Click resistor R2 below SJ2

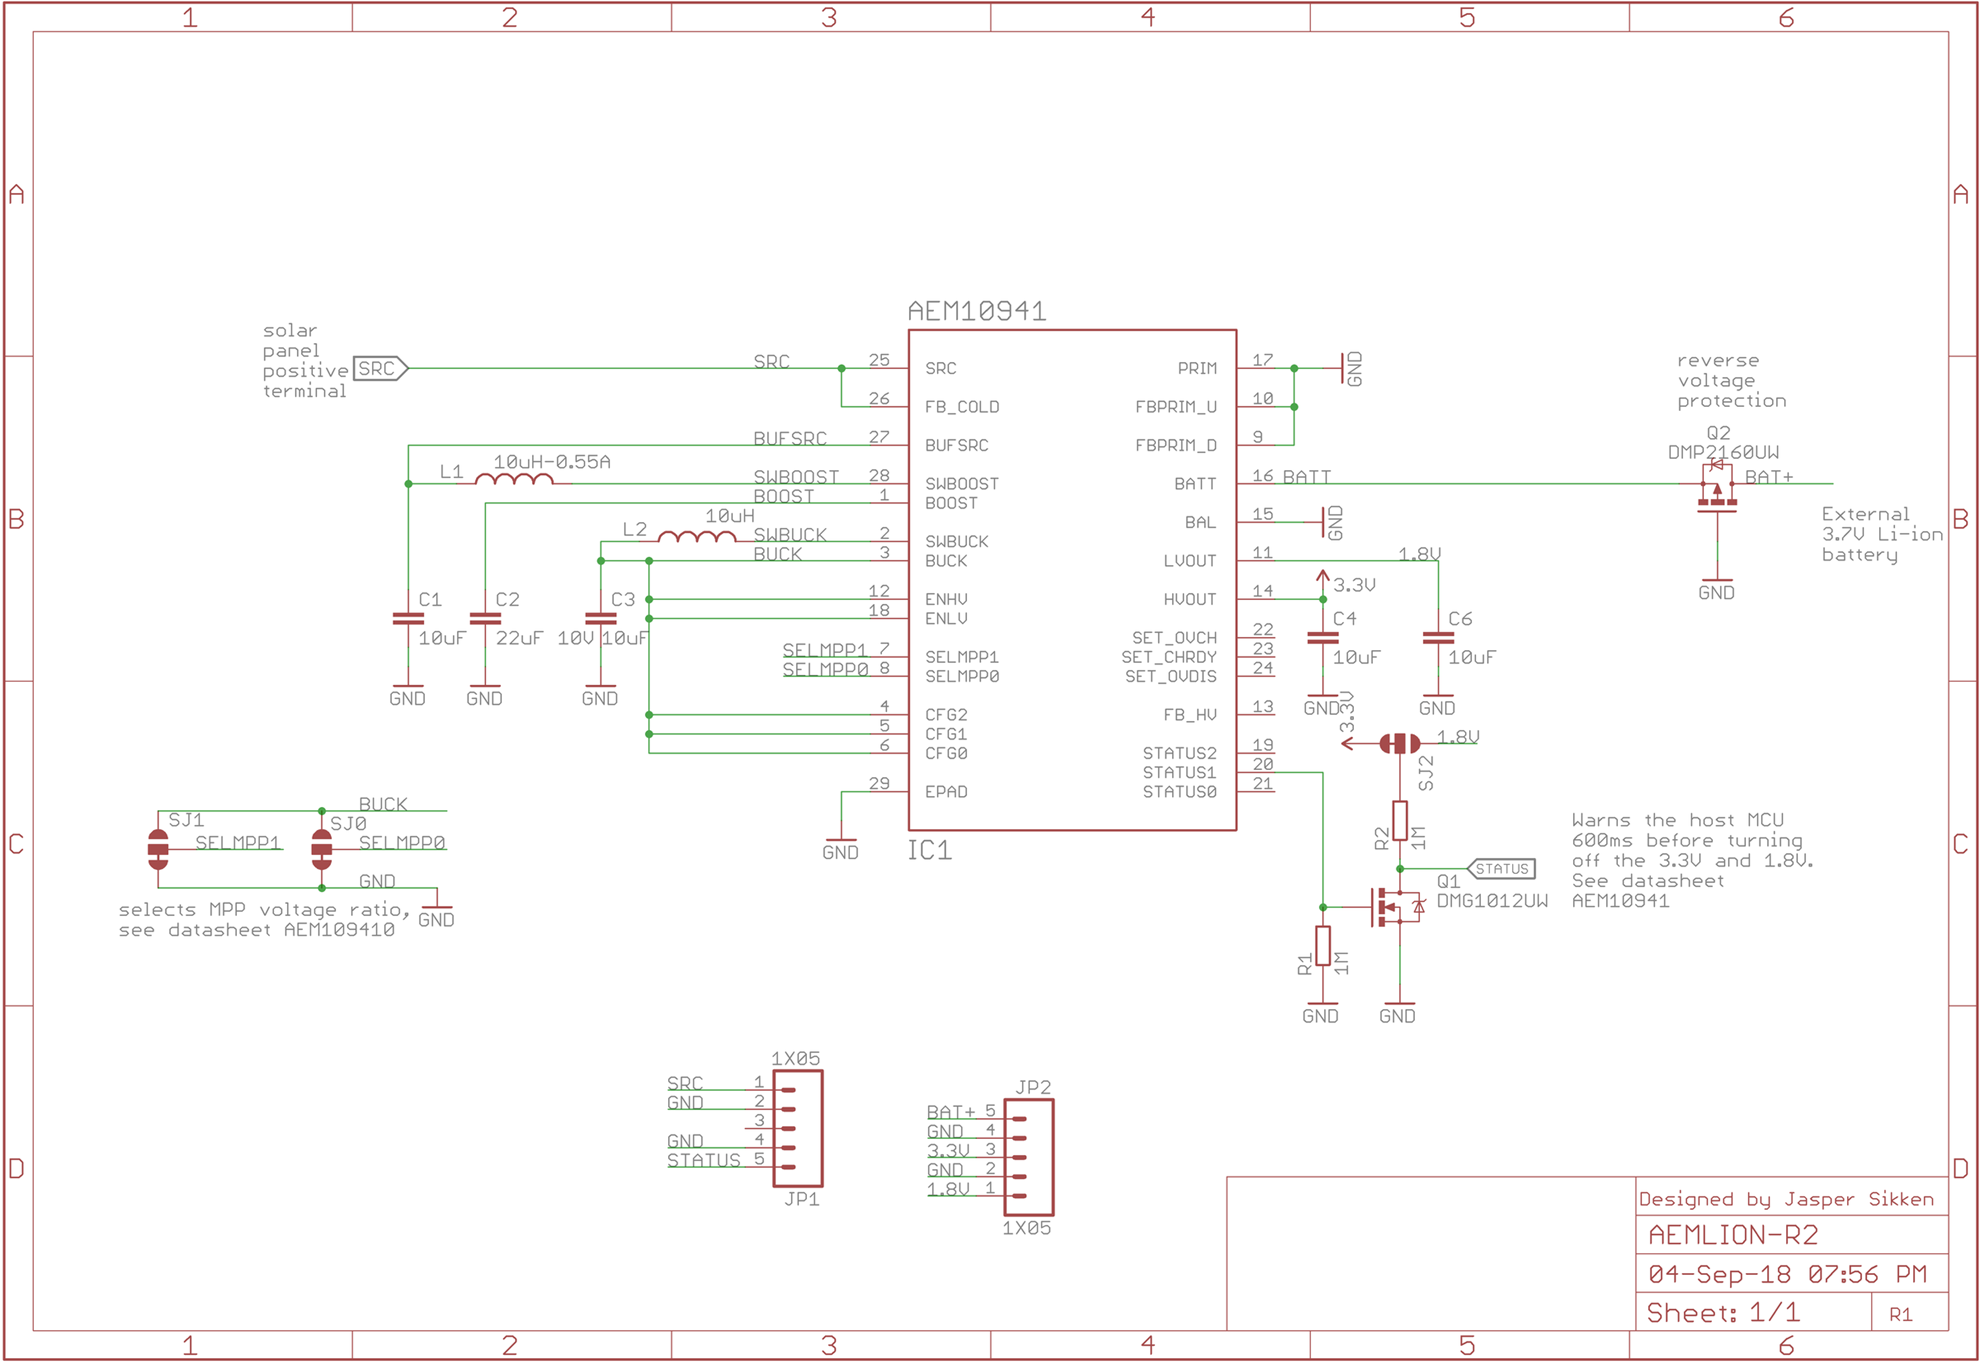[x=1399, y=820]
